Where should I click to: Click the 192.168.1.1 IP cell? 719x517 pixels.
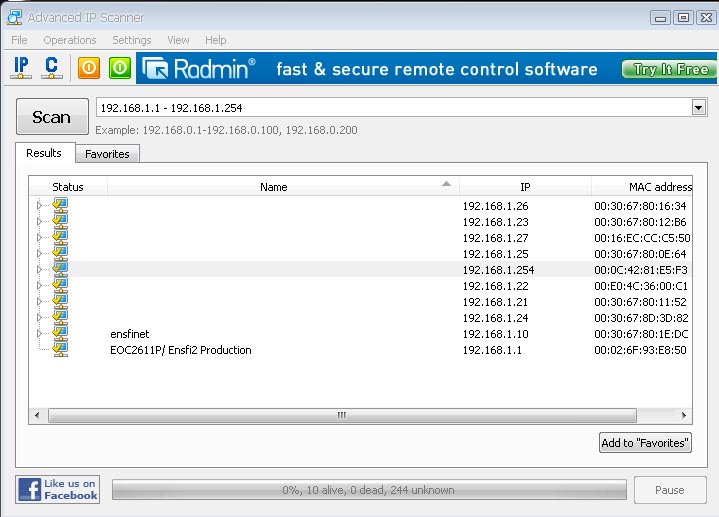point(492,350)
